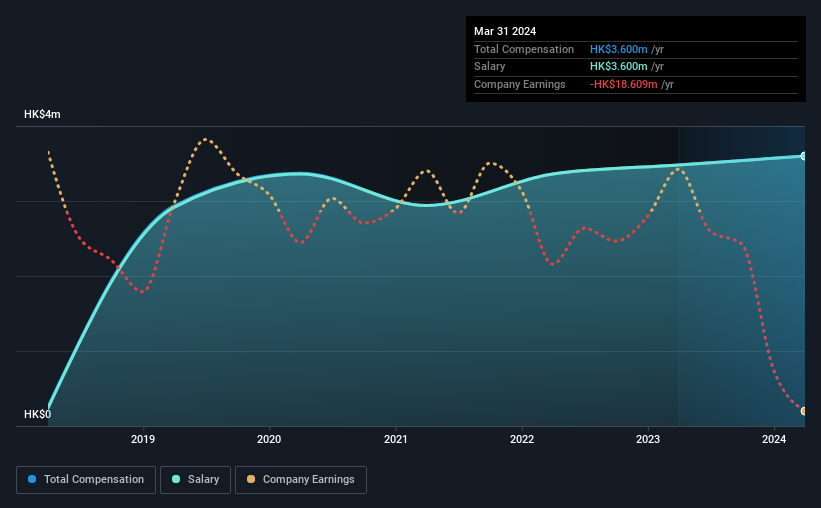Click the Company Earnings row label in tooltip
Screen dimensions: 821x508
(x=519, y=84)
